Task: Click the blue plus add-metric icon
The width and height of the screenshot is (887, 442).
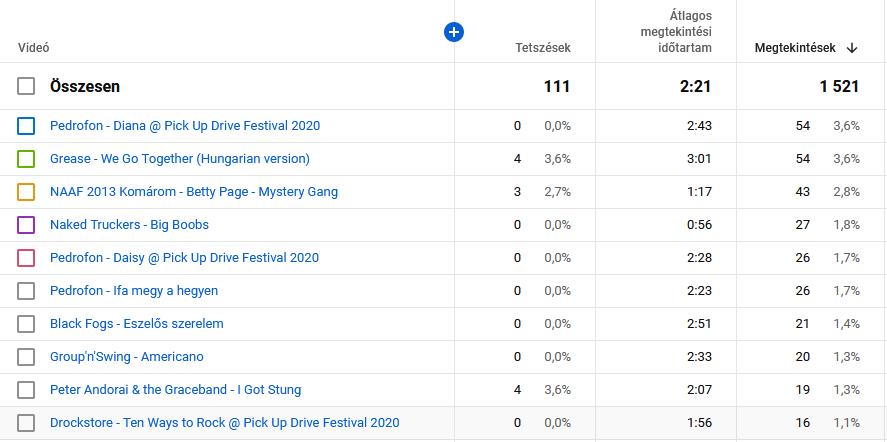Action: point(453,33)
